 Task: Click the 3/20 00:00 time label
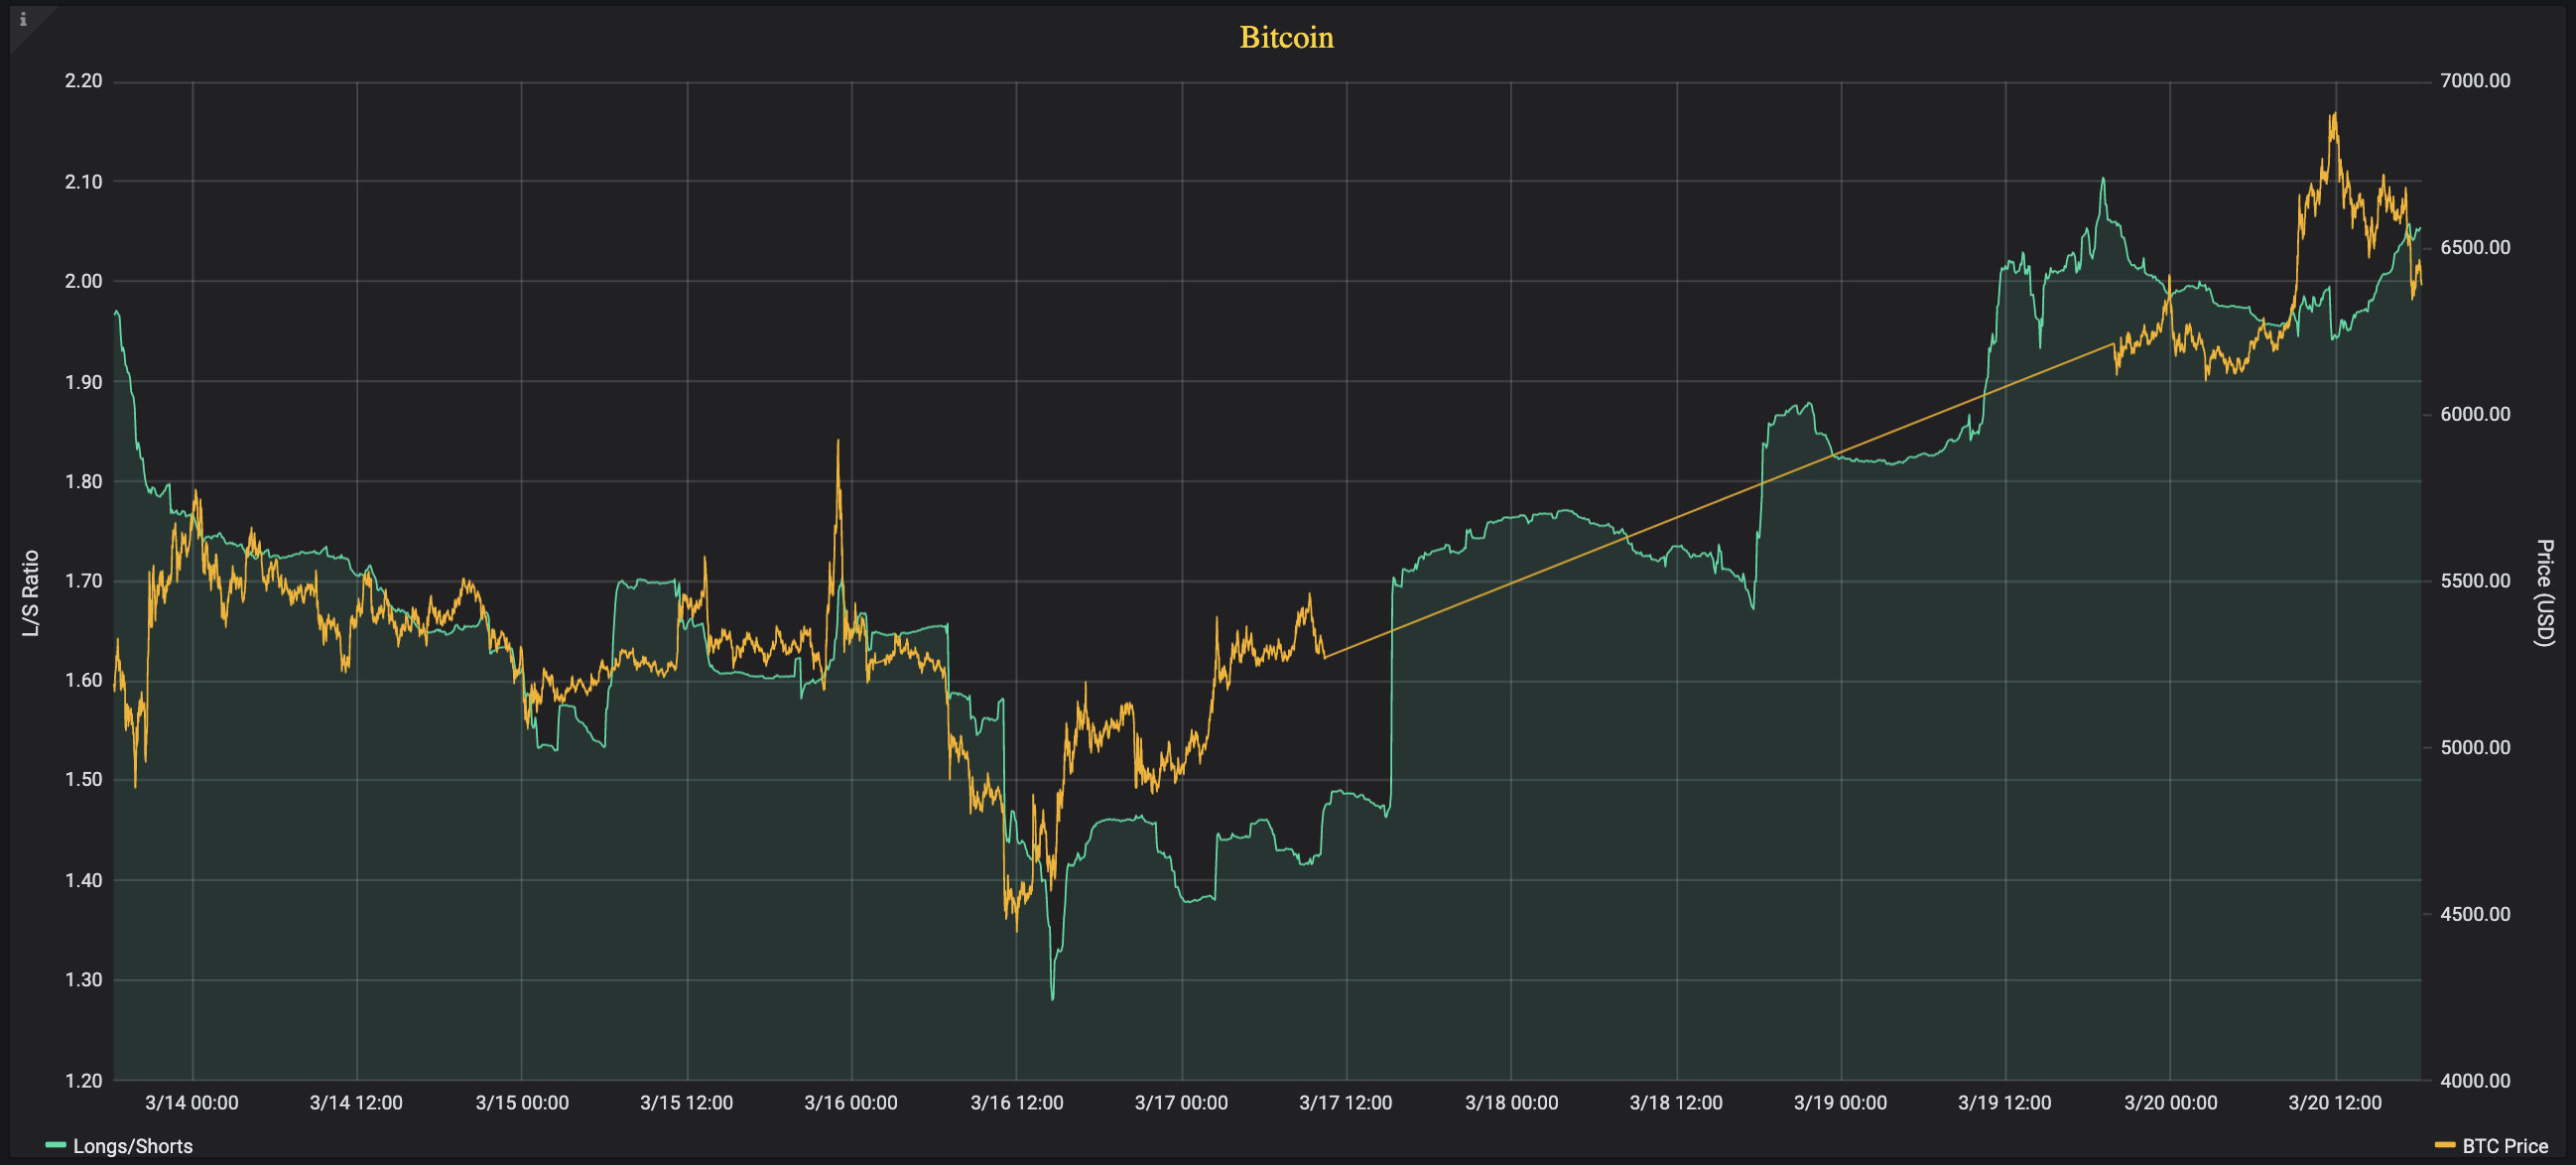(x=2170, y=1103)
